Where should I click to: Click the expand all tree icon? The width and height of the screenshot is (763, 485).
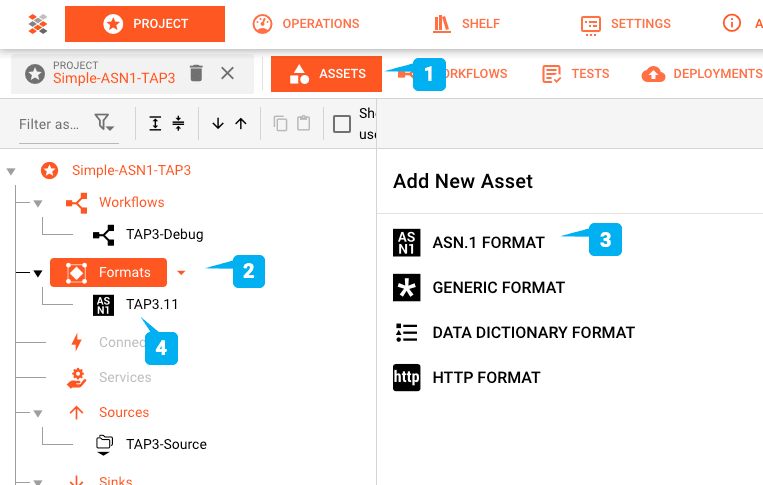155,124
